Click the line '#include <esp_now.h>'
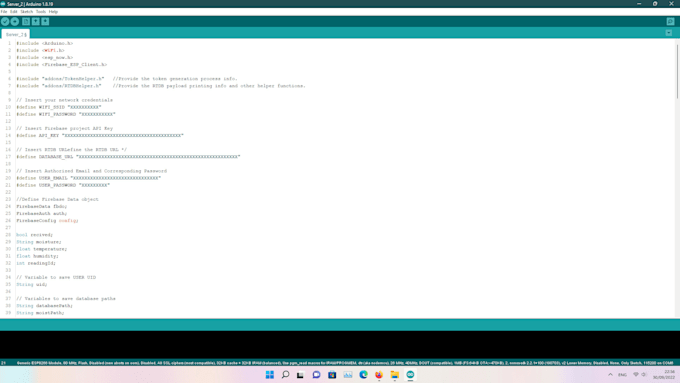Screen dimensions: 680x383 pos(45,57)
